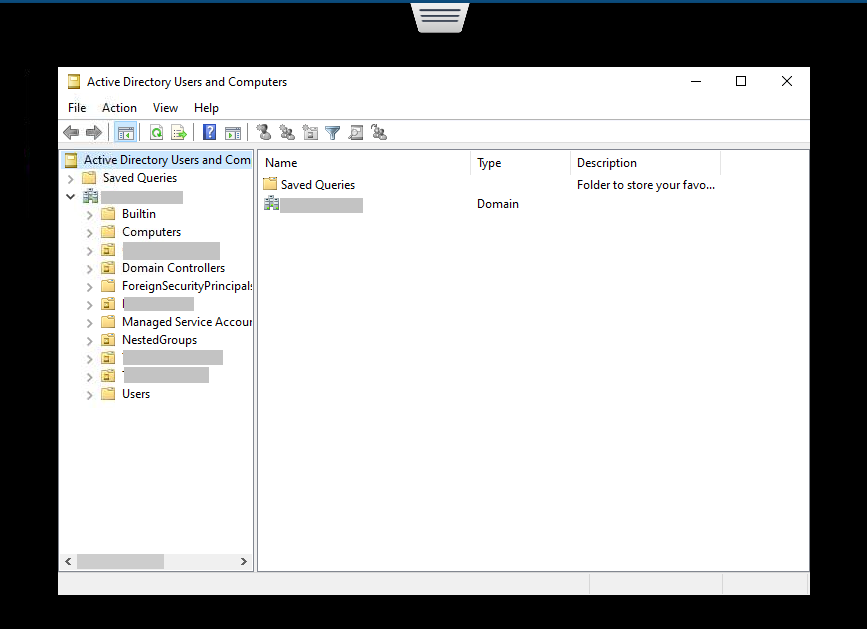Open the View menu
This screenshot has width=867, height=629.
click(x=165, y=108)
